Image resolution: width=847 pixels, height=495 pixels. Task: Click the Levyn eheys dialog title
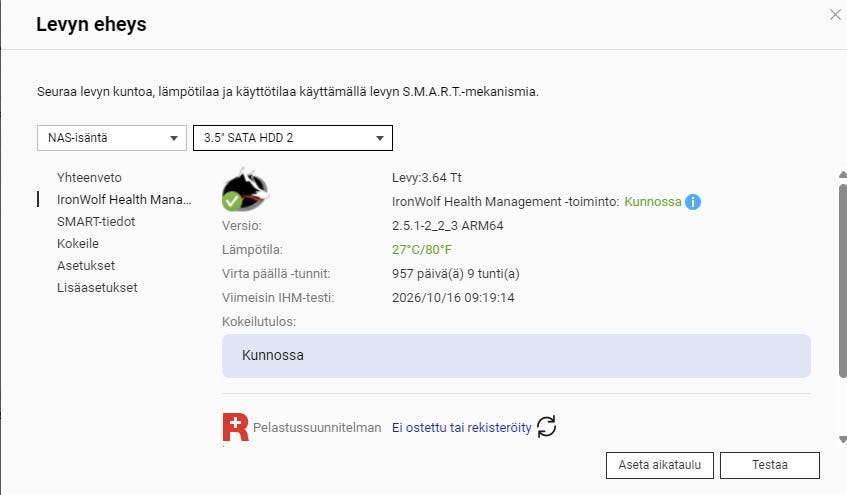[x=91, y=24]
